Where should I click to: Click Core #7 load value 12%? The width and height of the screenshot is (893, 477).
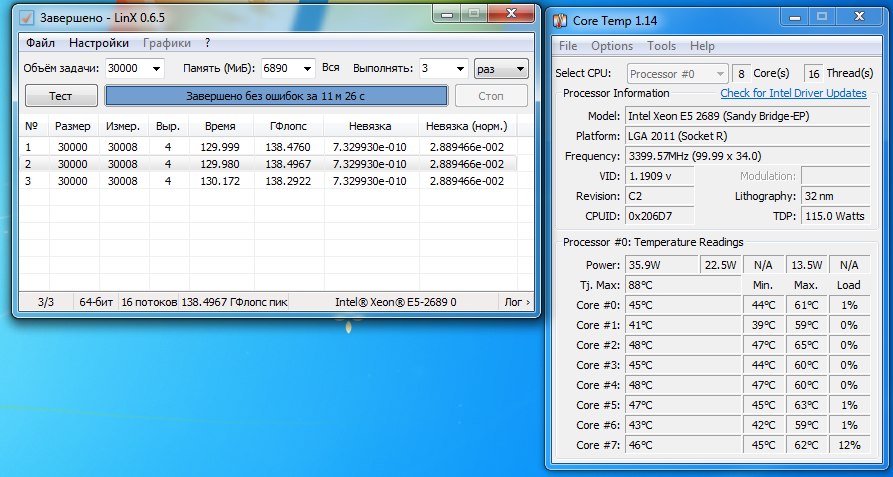849,445
